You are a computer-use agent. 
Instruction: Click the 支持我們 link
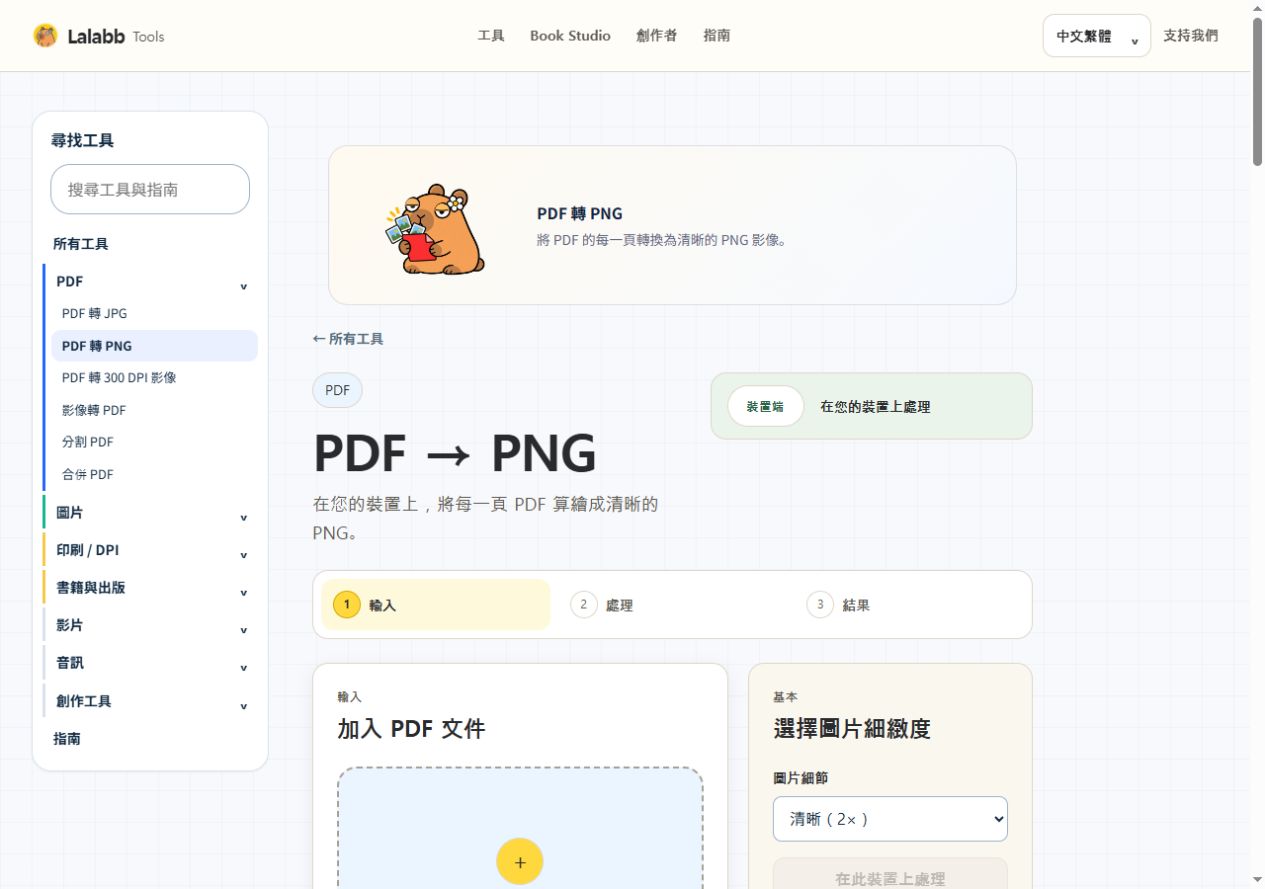(x=1191, y=36)
